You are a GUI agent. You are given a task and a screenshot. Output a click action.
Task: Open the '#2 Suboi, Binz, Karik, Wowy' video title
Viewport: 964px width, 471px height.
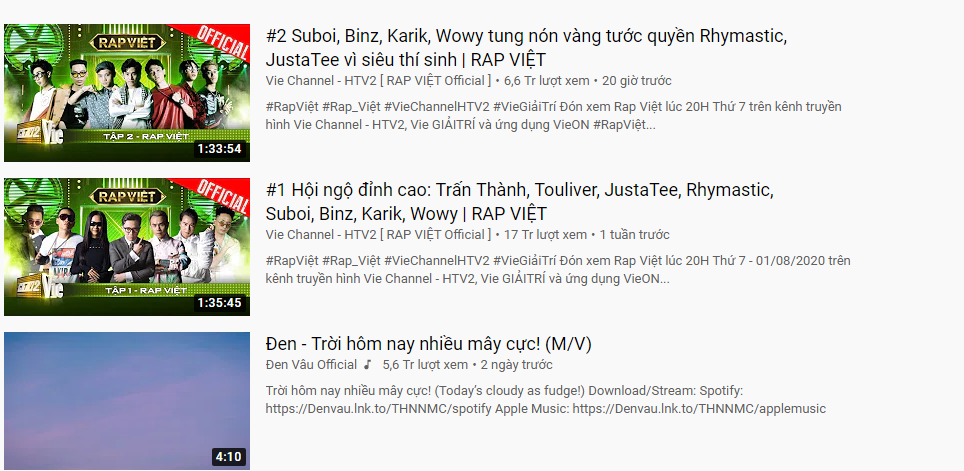click(x=526, y=48)
